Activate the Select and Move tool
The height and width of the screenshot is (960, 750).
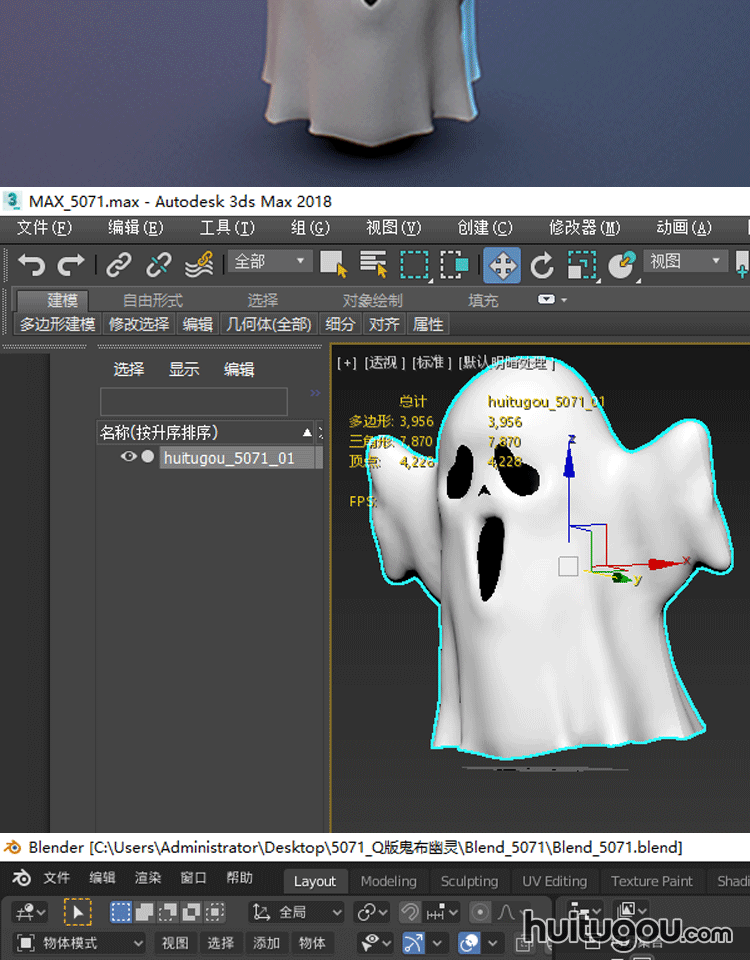(502, 265)
